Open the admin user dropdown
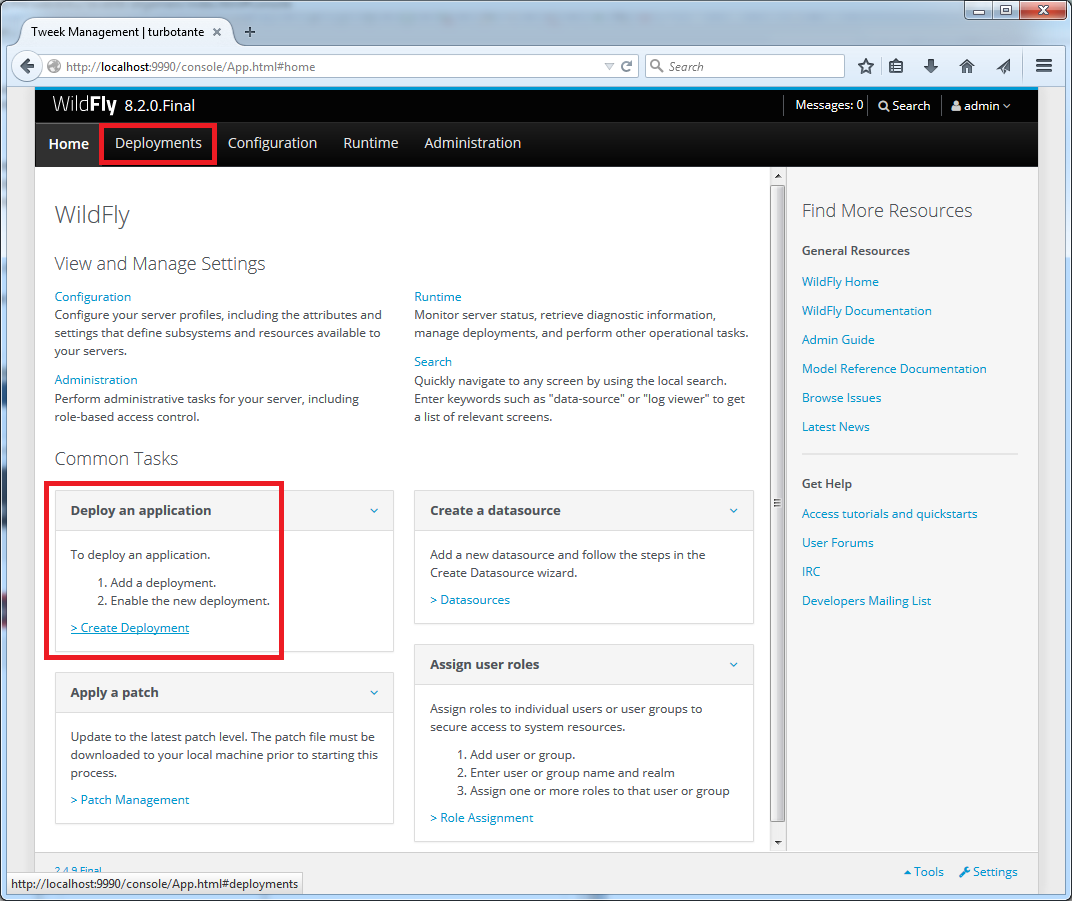The width and height of the screenshot is (1072, 901). (980, 105)
